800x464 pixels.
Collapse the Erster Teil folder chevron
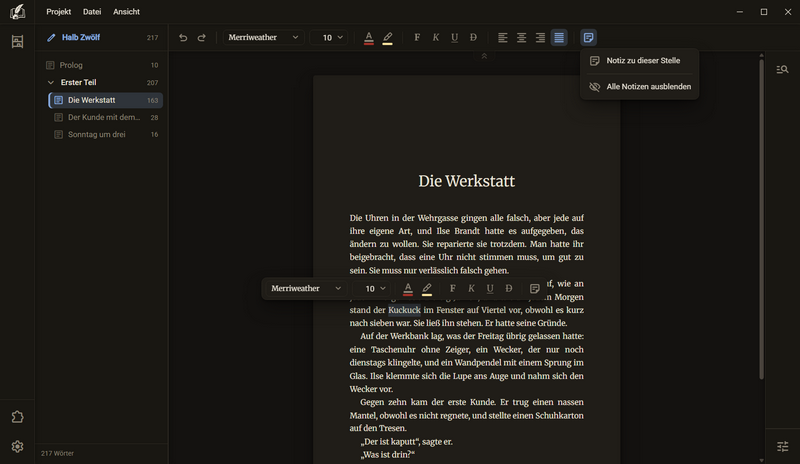click(x=51, y=82)
